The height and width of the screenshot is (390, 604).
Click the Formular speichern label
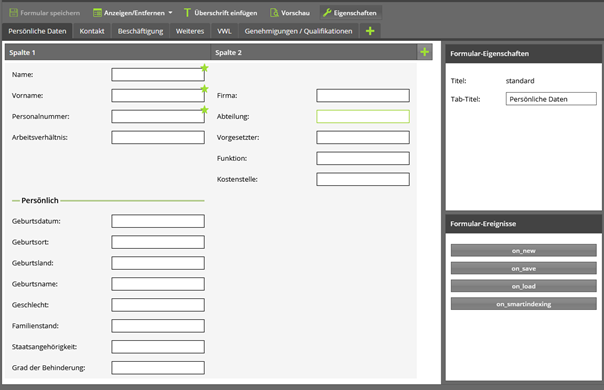(x=50, y=13)
